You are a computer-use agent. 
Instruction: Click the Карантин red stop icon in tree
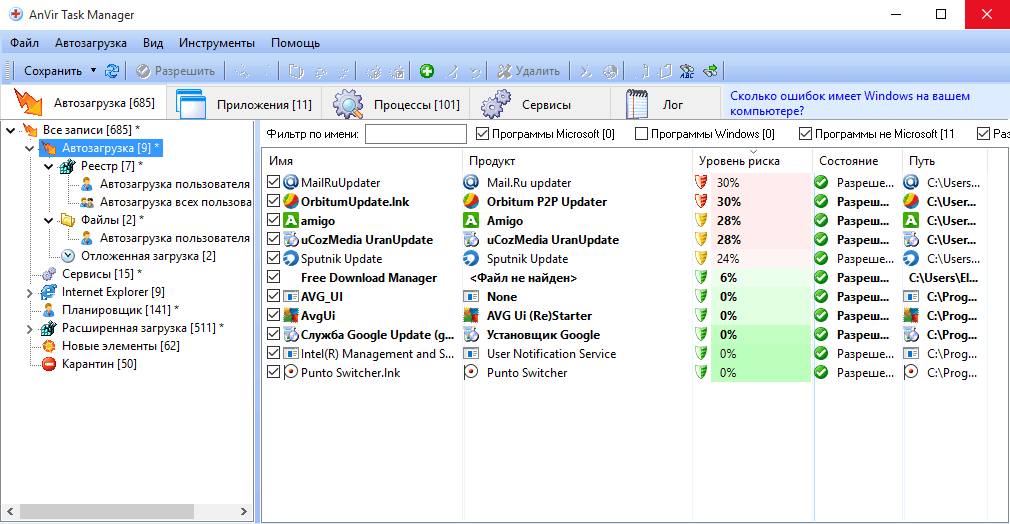(49, 364)
